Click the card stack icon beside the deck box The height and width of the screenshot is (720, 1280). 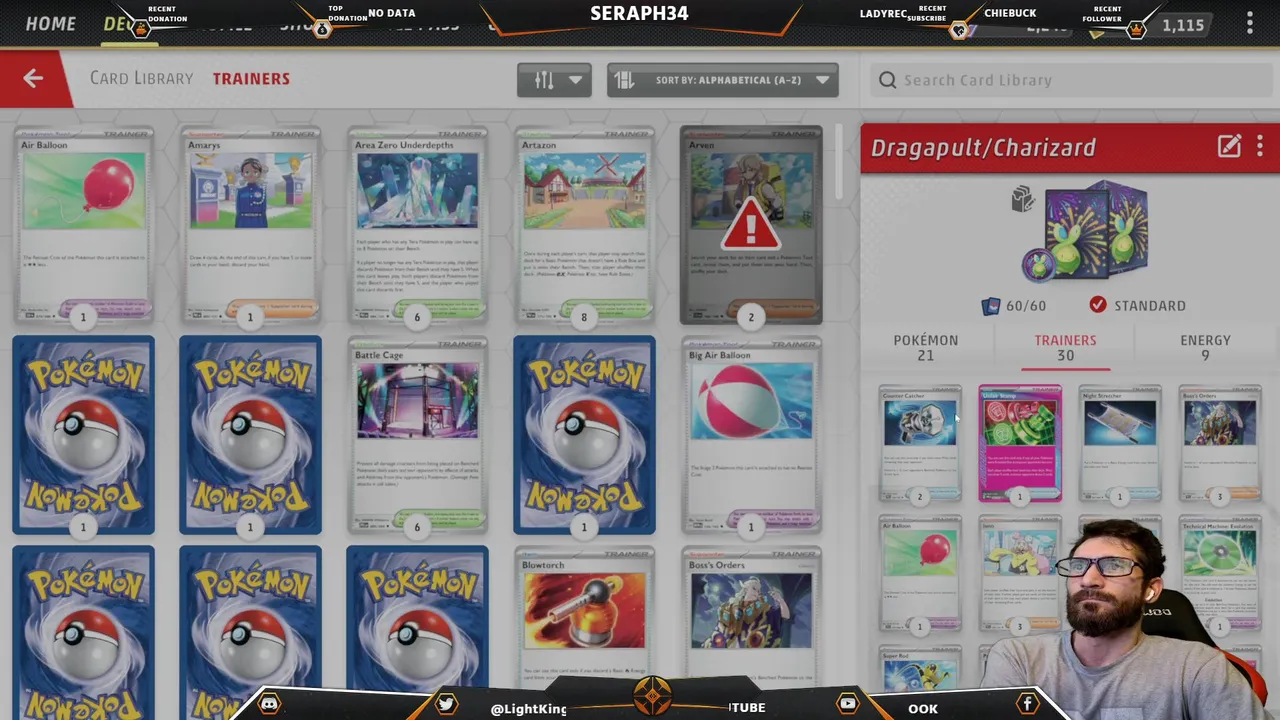pos(1022,199)
